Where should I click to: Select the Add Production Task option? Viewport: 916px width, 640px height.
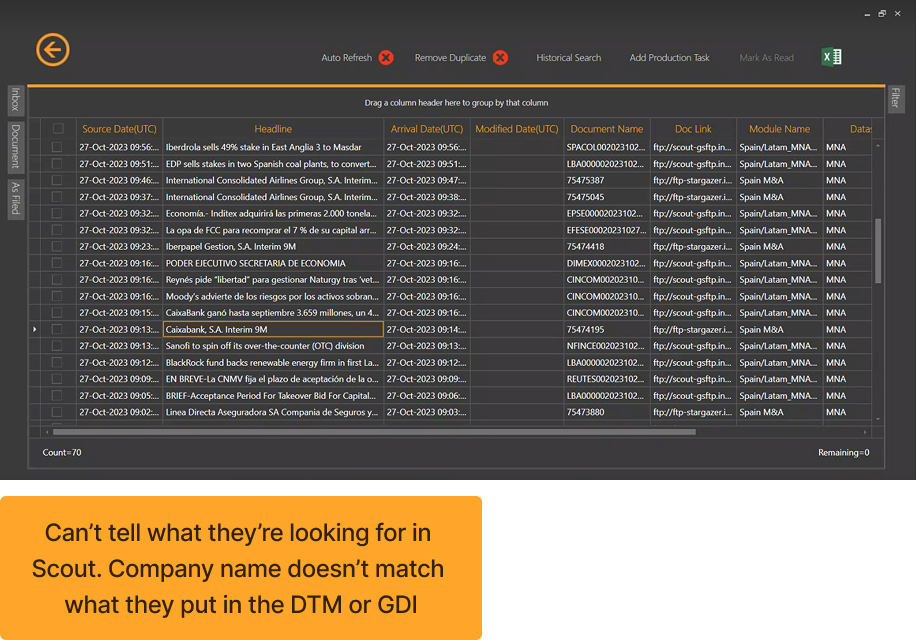pos(669,57)
